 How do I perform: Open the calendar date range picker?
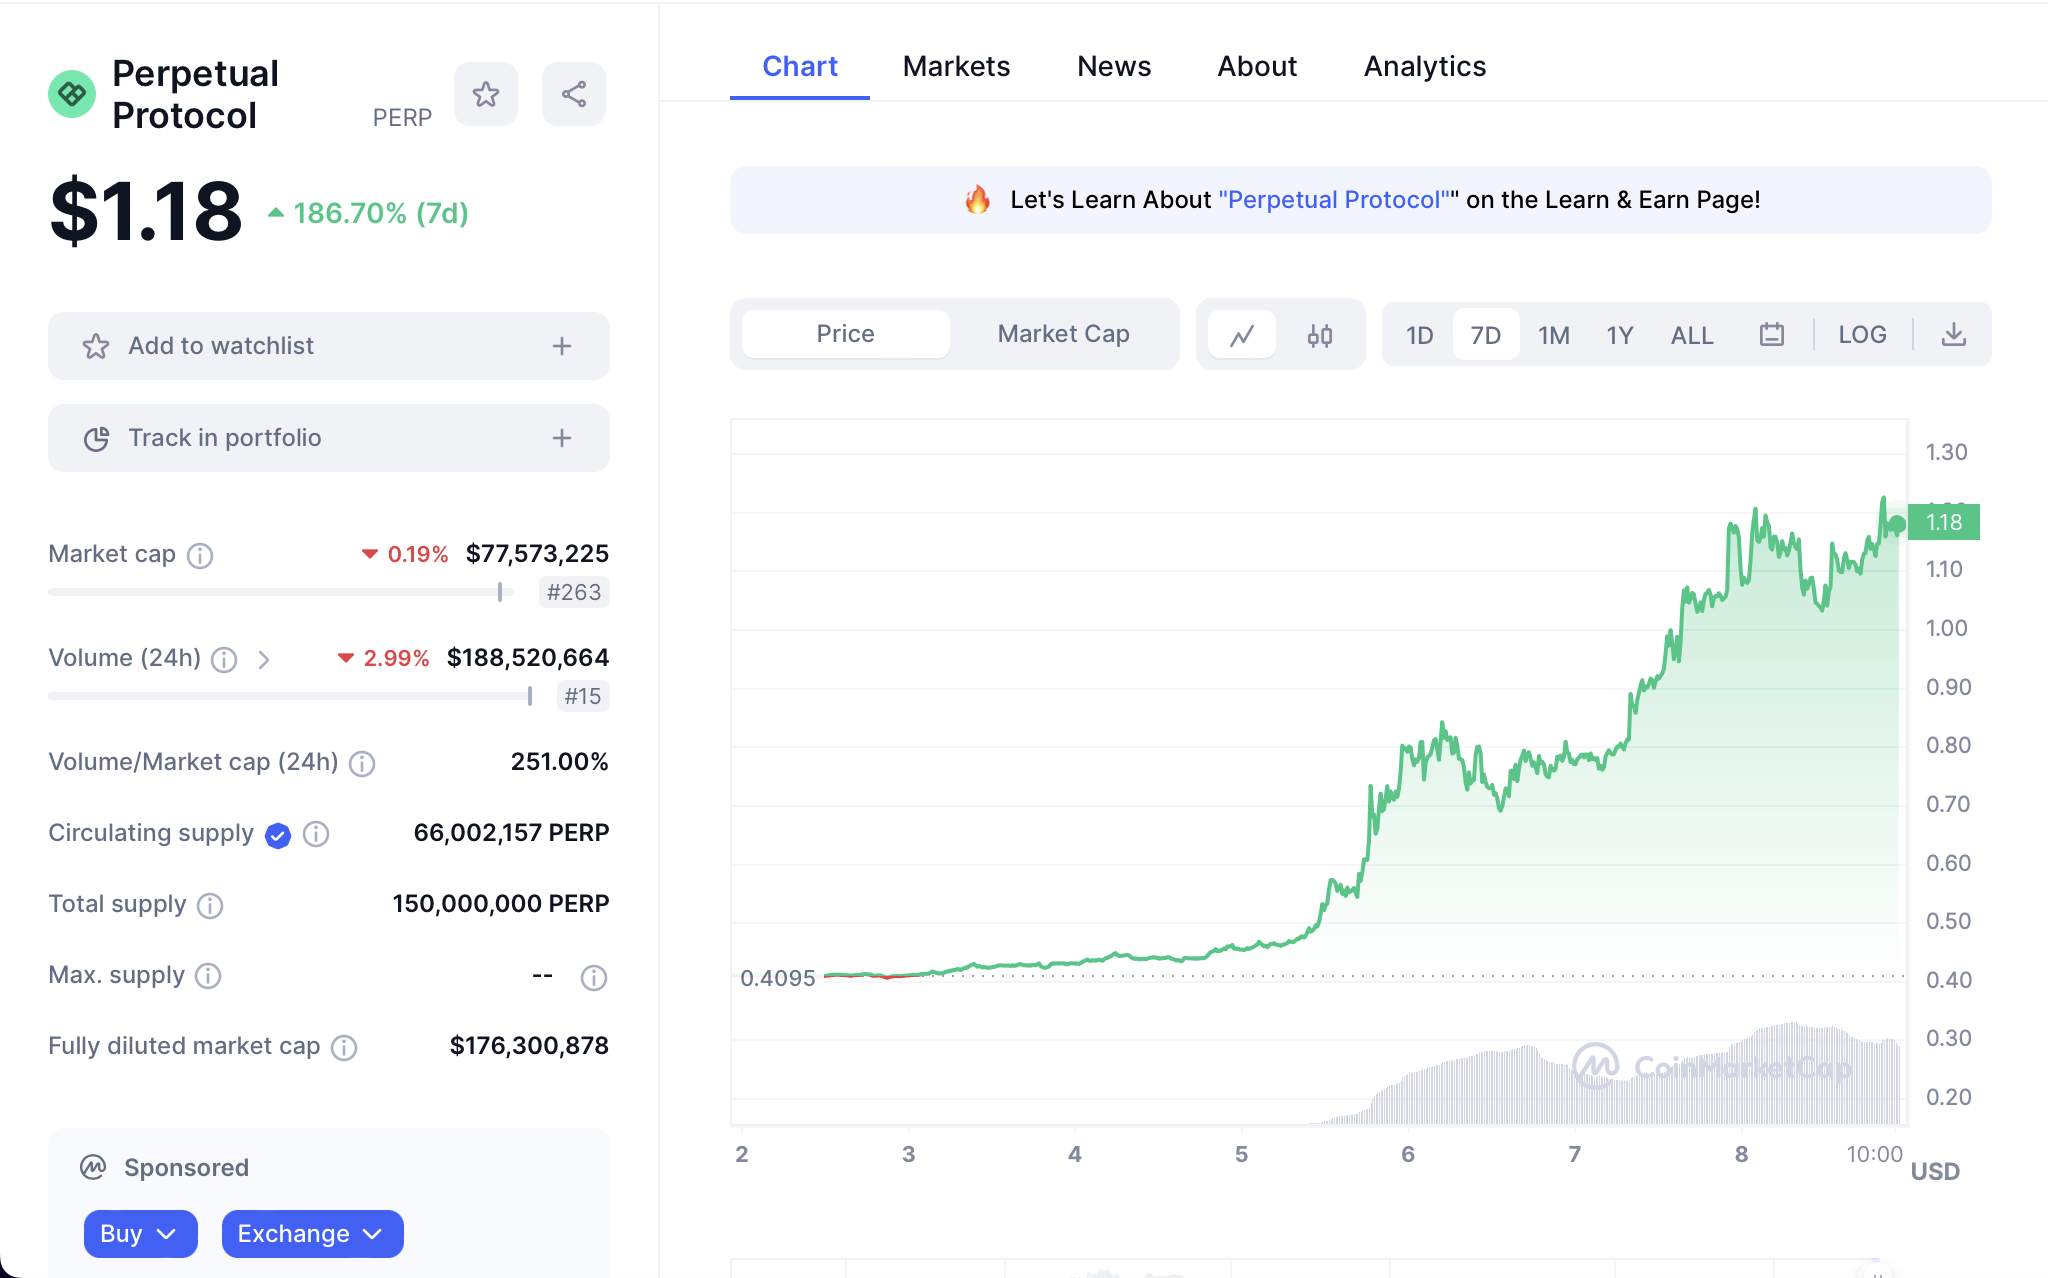(x=1771, y=335)
